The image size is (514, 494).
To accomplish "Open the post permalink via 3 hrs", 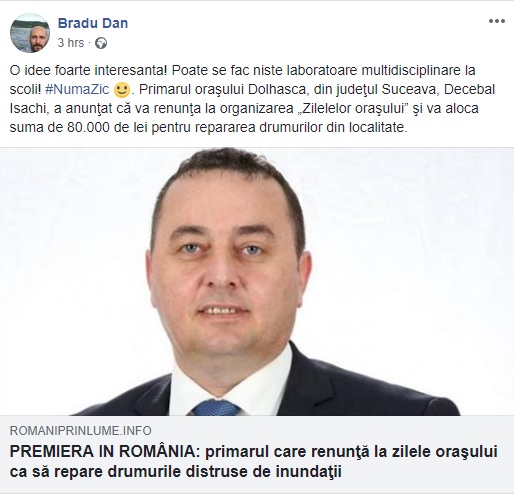I will click(71, 43).
